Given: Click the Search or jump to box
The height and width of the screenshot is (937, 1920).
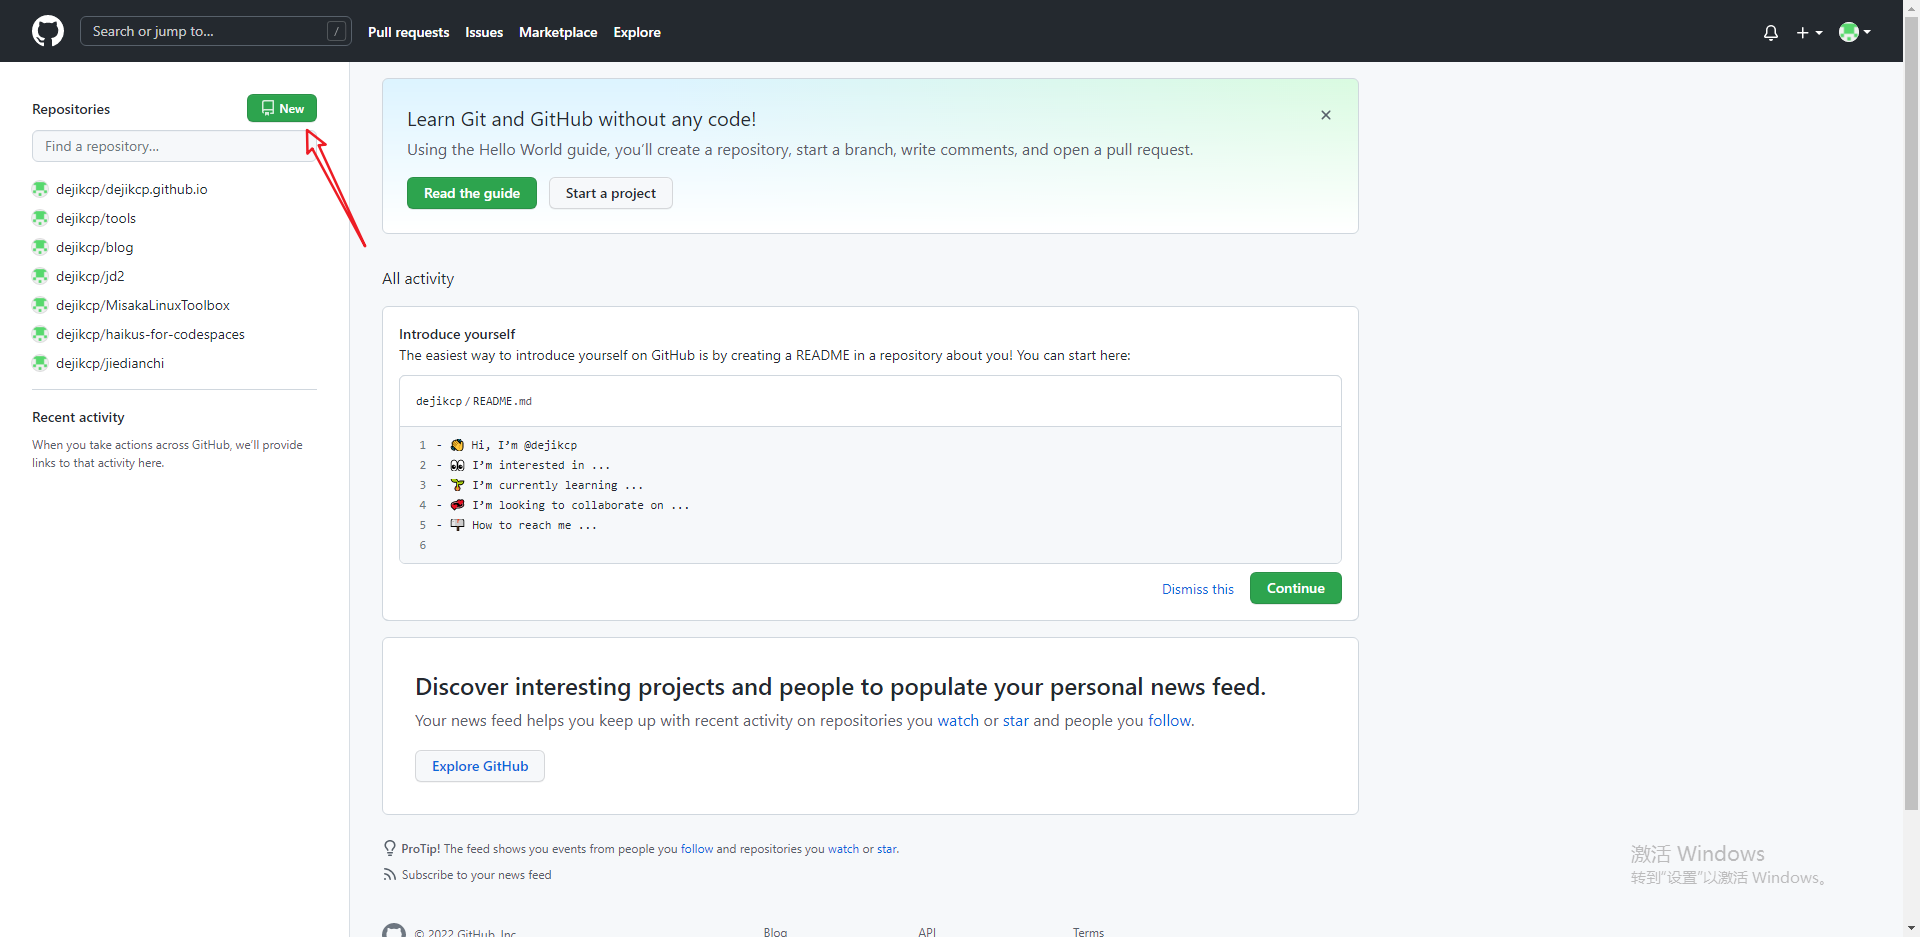Looking at the screenshot, I should (x=205, y=31).
